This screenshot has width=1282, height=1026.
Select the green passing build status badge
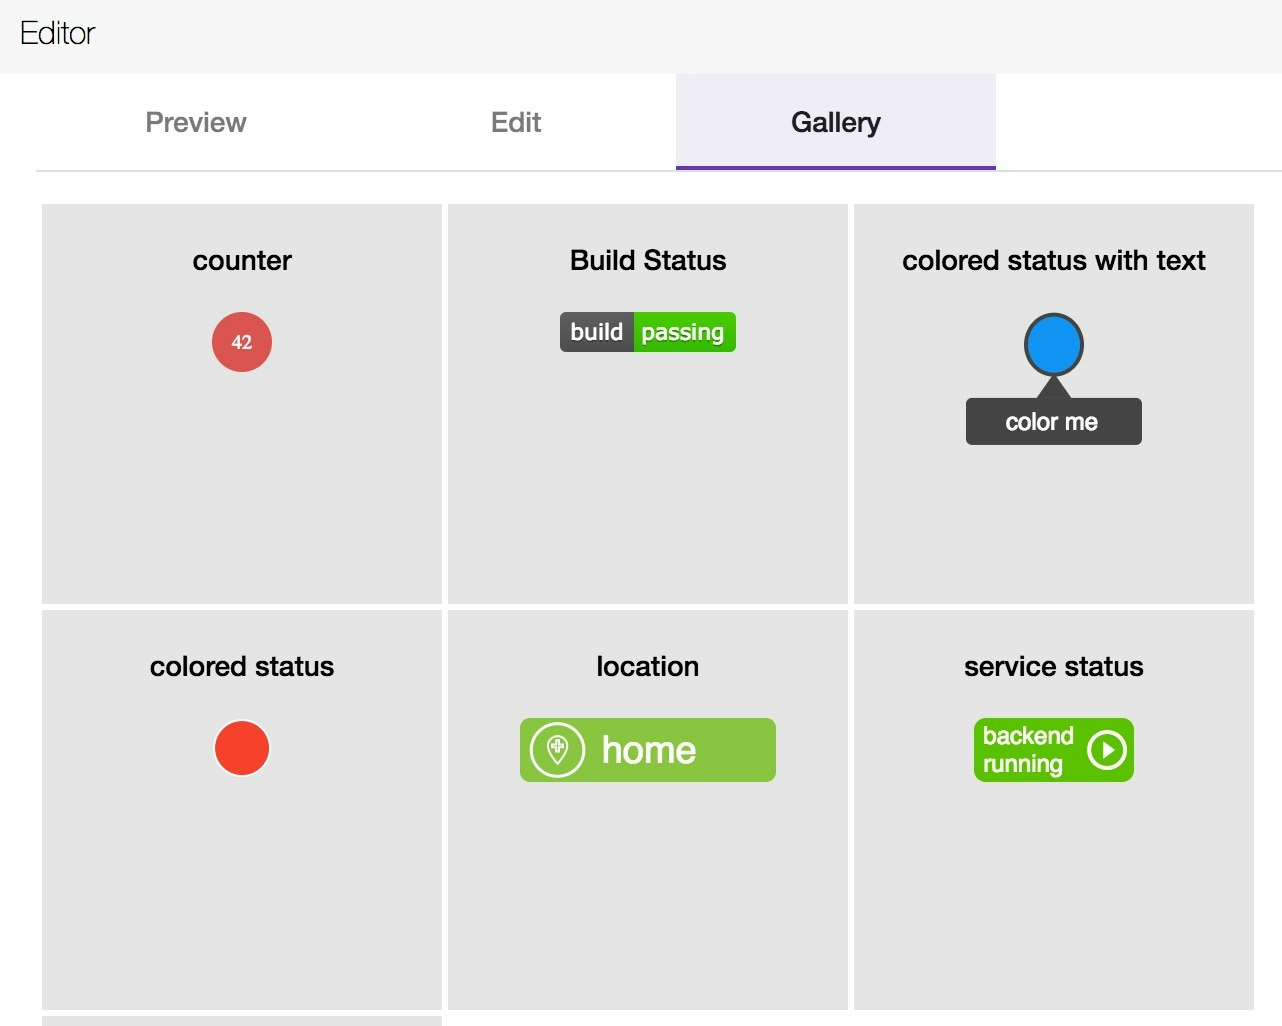coord(683,331)
